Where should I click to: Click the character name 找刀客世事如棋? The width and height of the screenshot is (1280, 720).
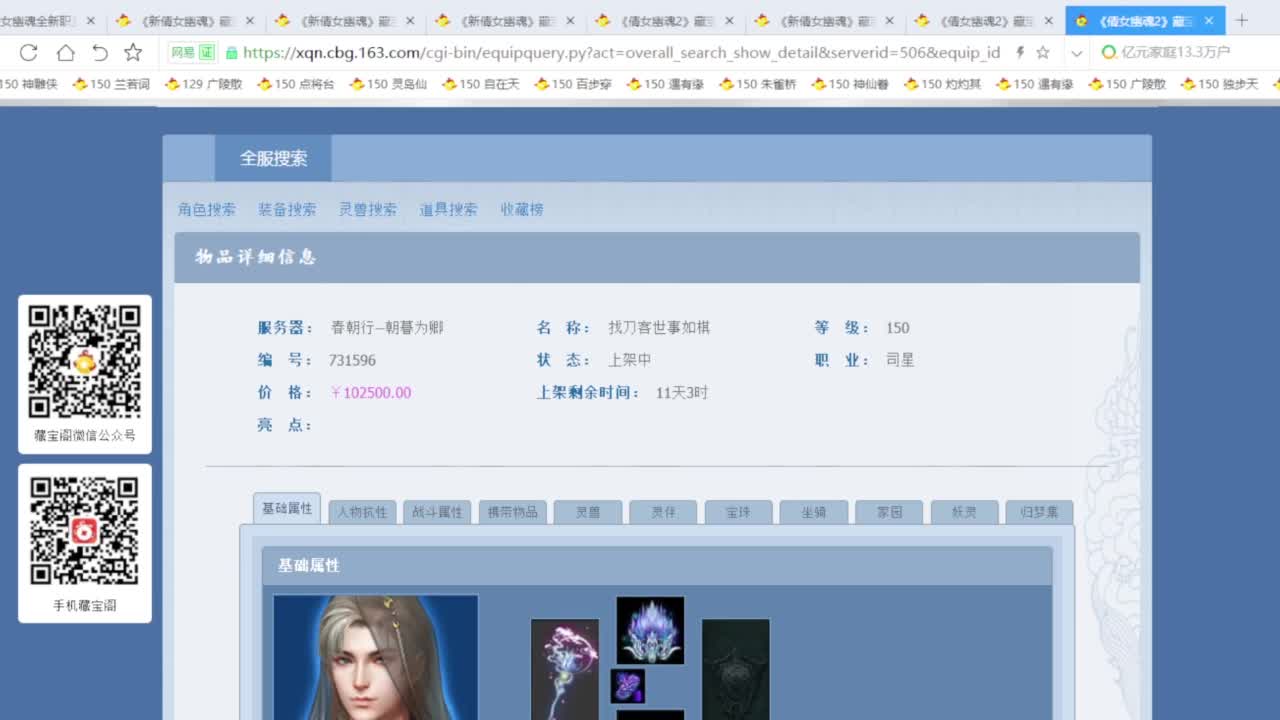pyautogui.click(x=659, y=327)
